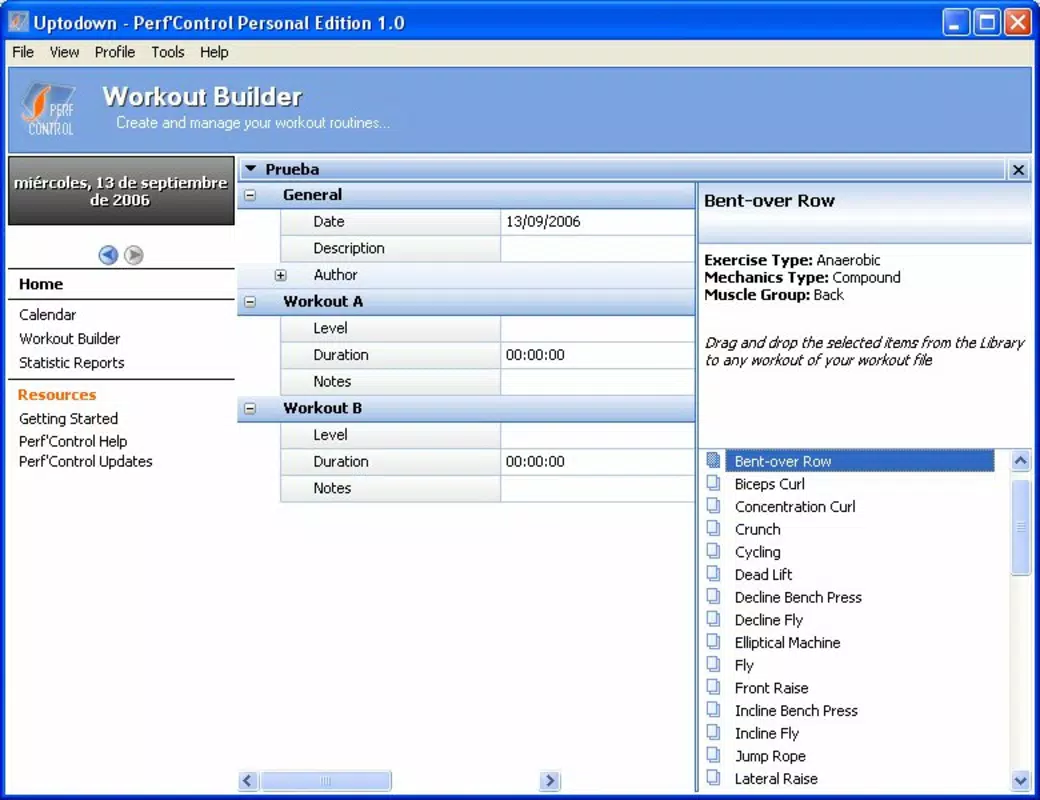This screenshot has width=1040, height=800.
Task: Go to Calendar in sidebar
Action: [x=48, y=314]
